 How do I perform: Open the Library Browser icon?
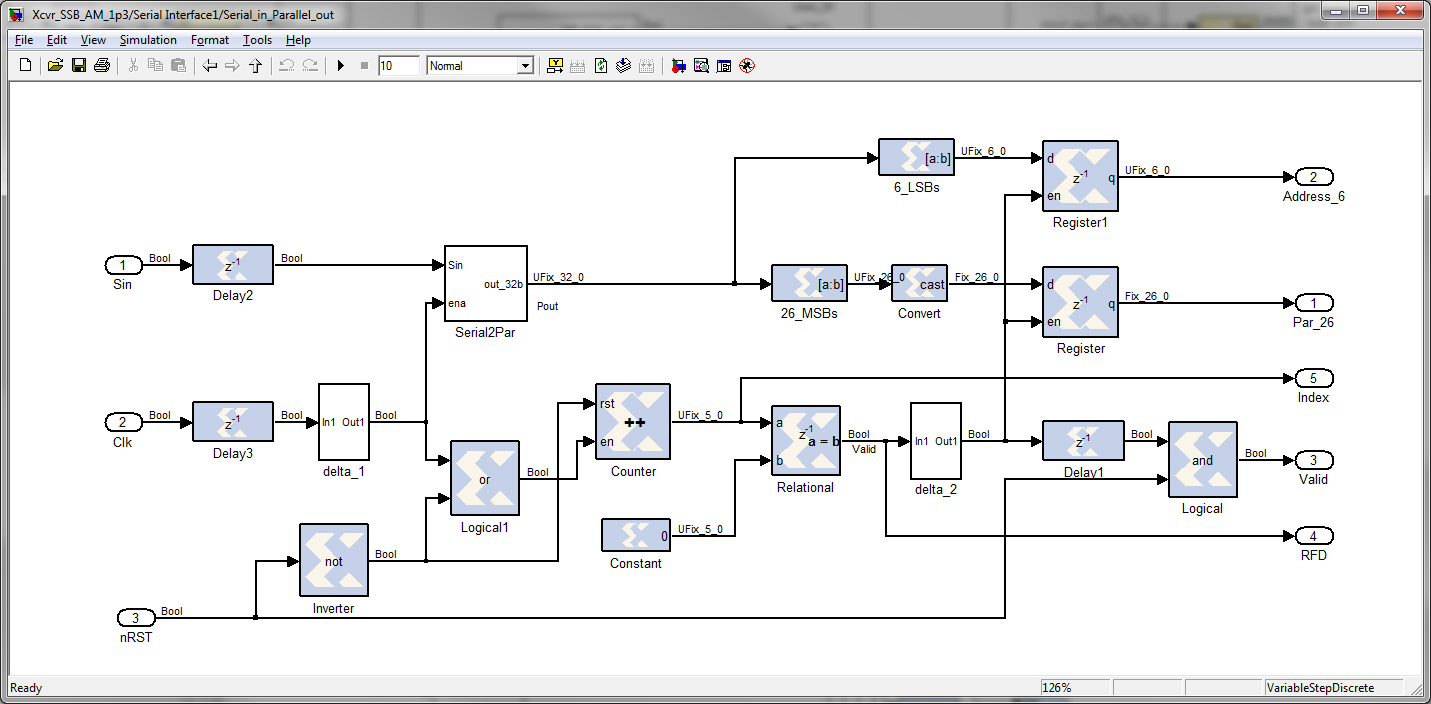pos(678,66)
